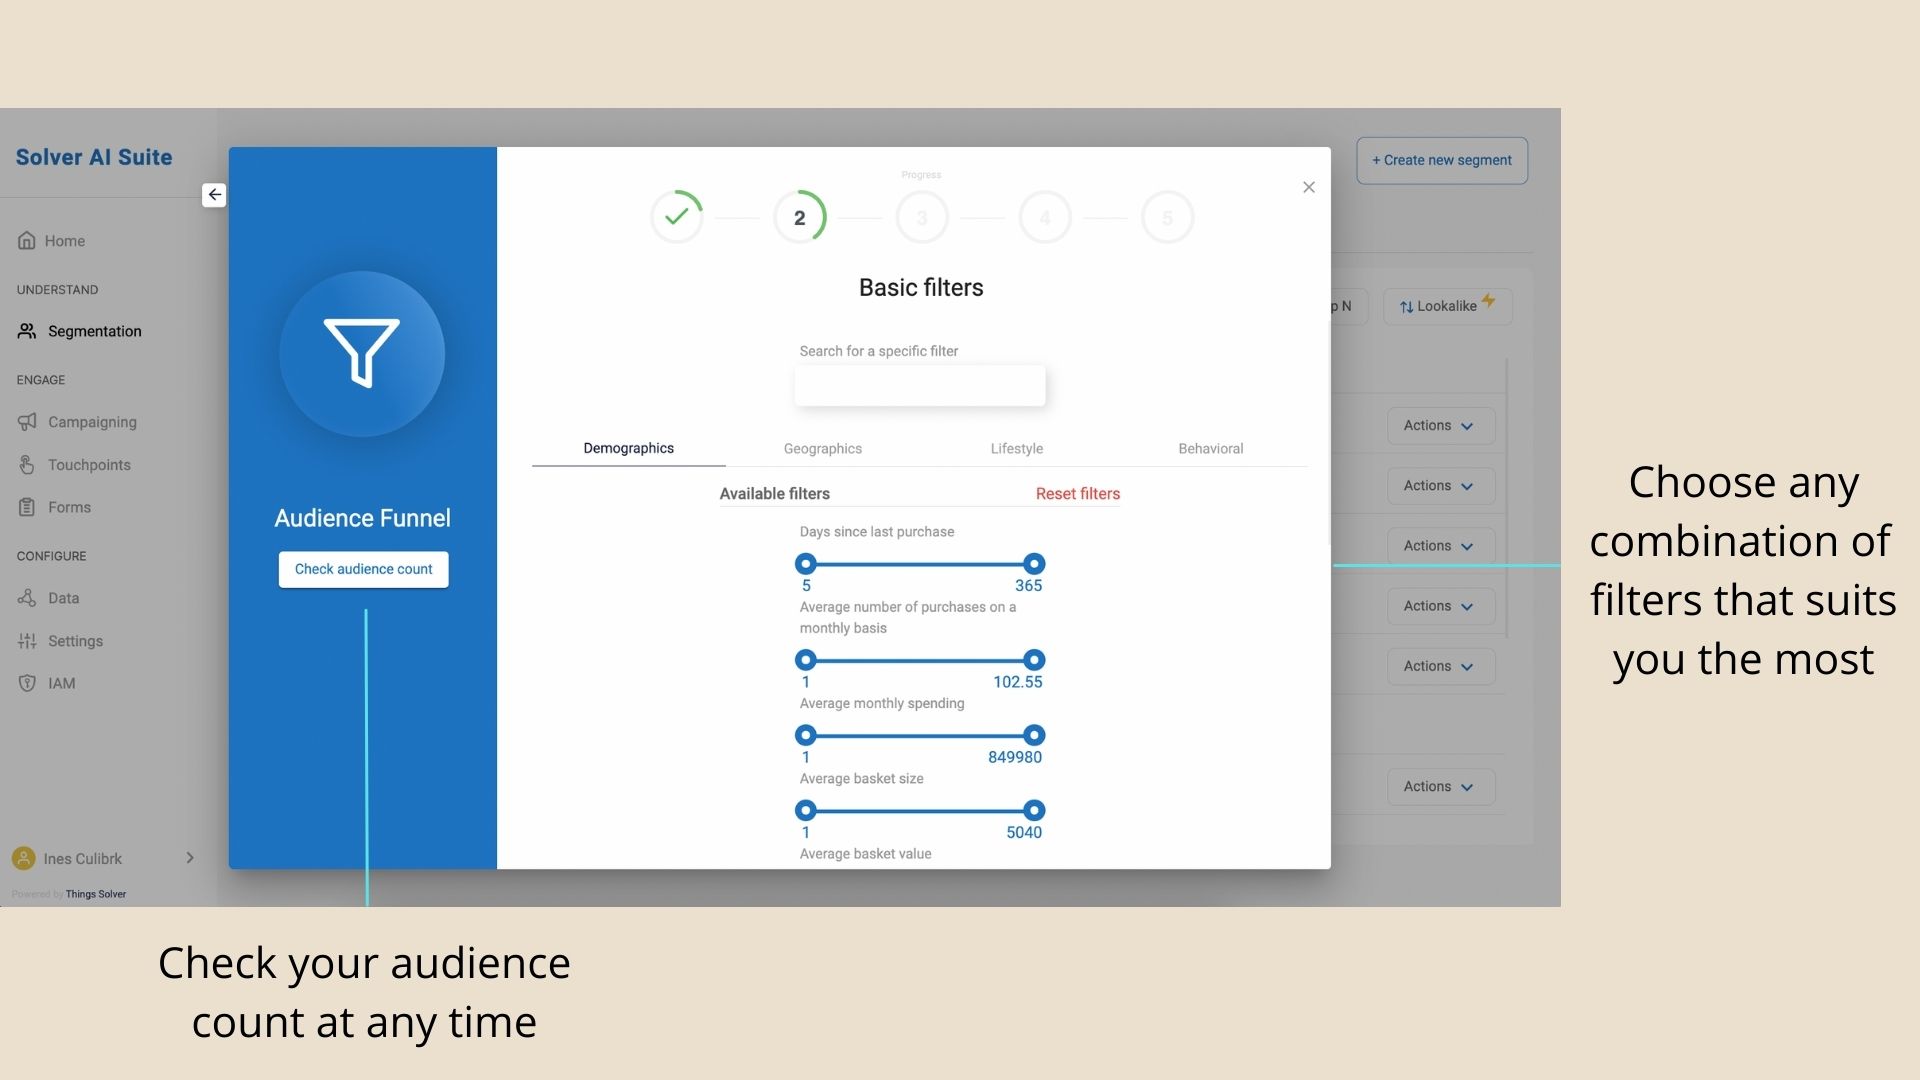Open the third Actions dropdown

click(x=1441, y=546)
